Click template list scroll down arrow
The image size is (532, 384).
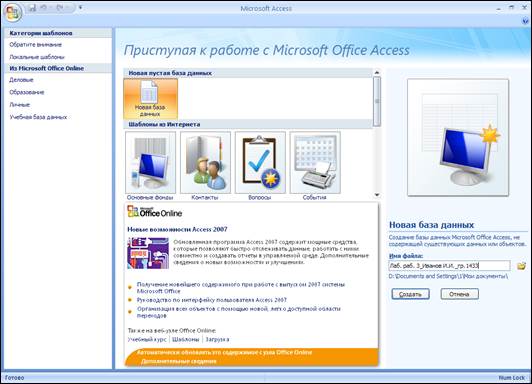pos(377,195)
